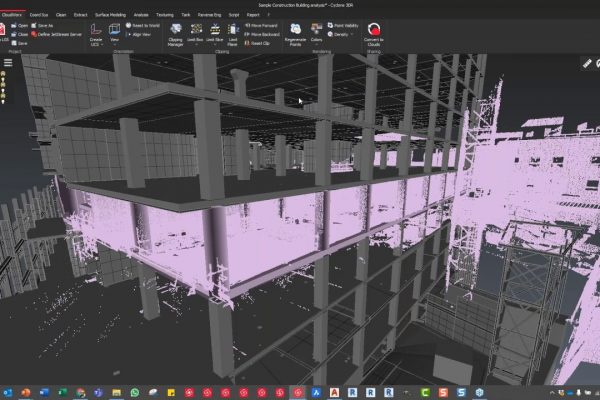
Task: Toggle Point Visibility option
Action: [x=346, y=27]
